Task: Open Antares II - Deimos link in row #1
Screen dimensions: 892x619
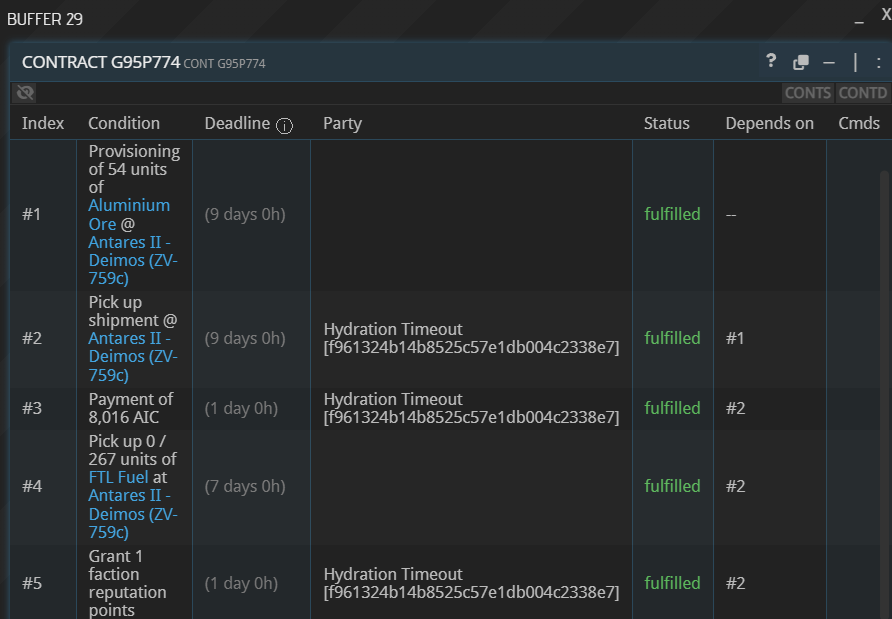Action: [133, 260]
